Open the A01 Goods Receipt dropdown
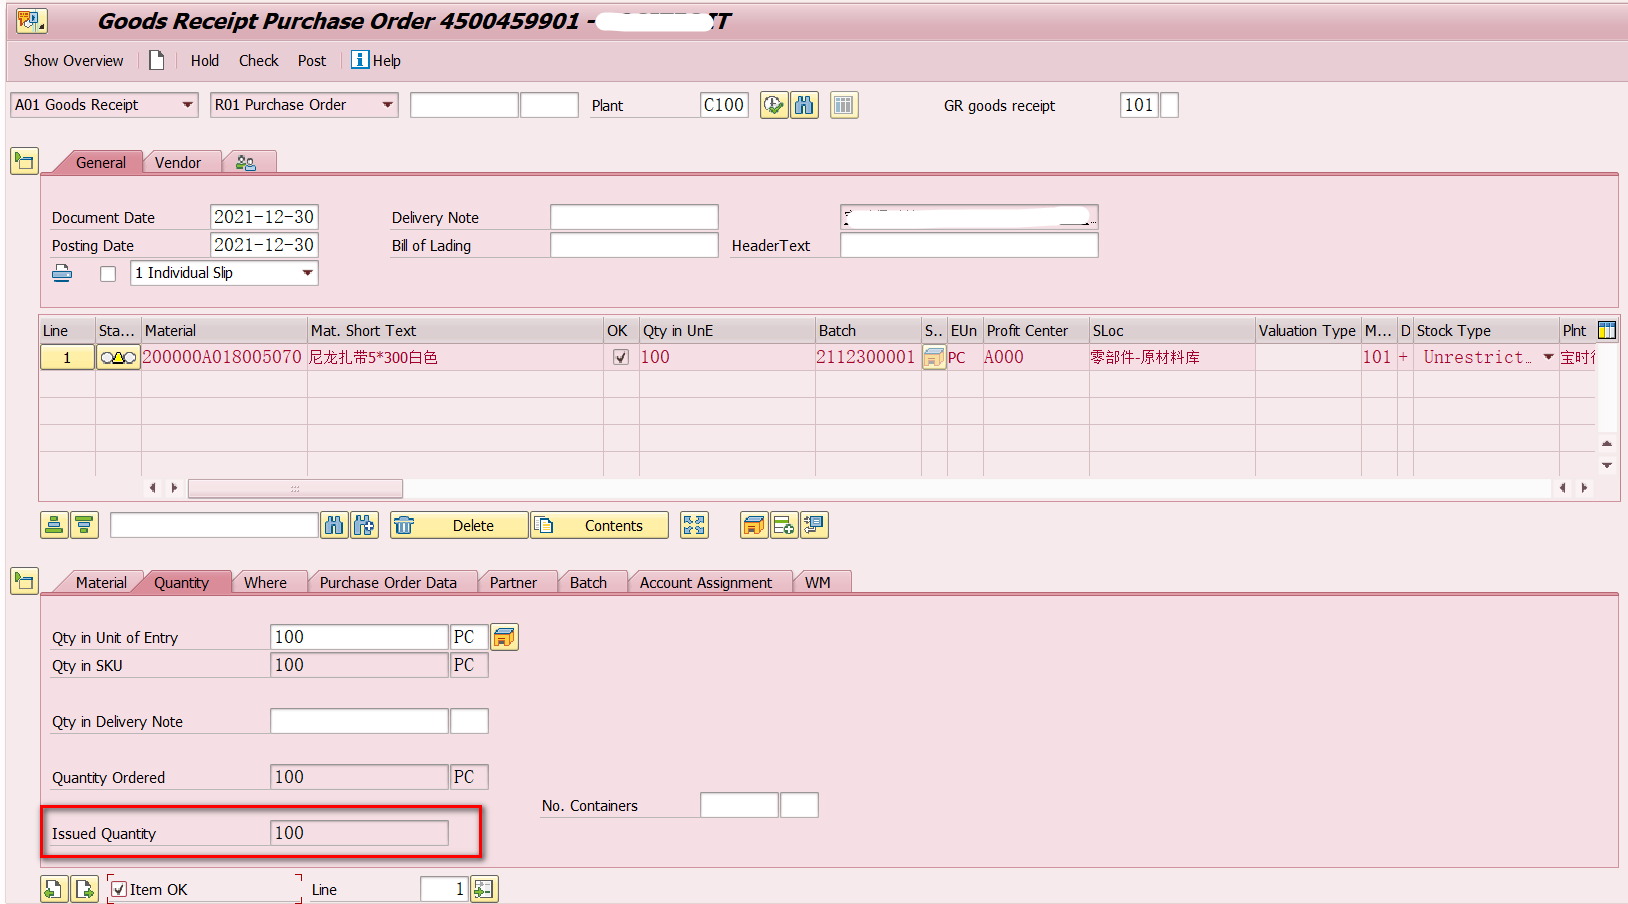This screenshot has height=904, width=1628. coord(188,105)
